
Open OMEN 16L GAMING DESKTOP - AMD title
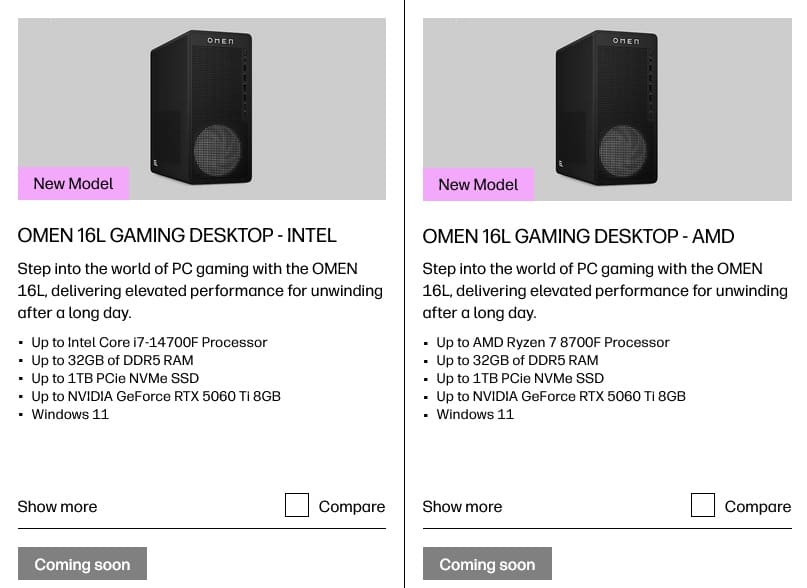(578, 236)
